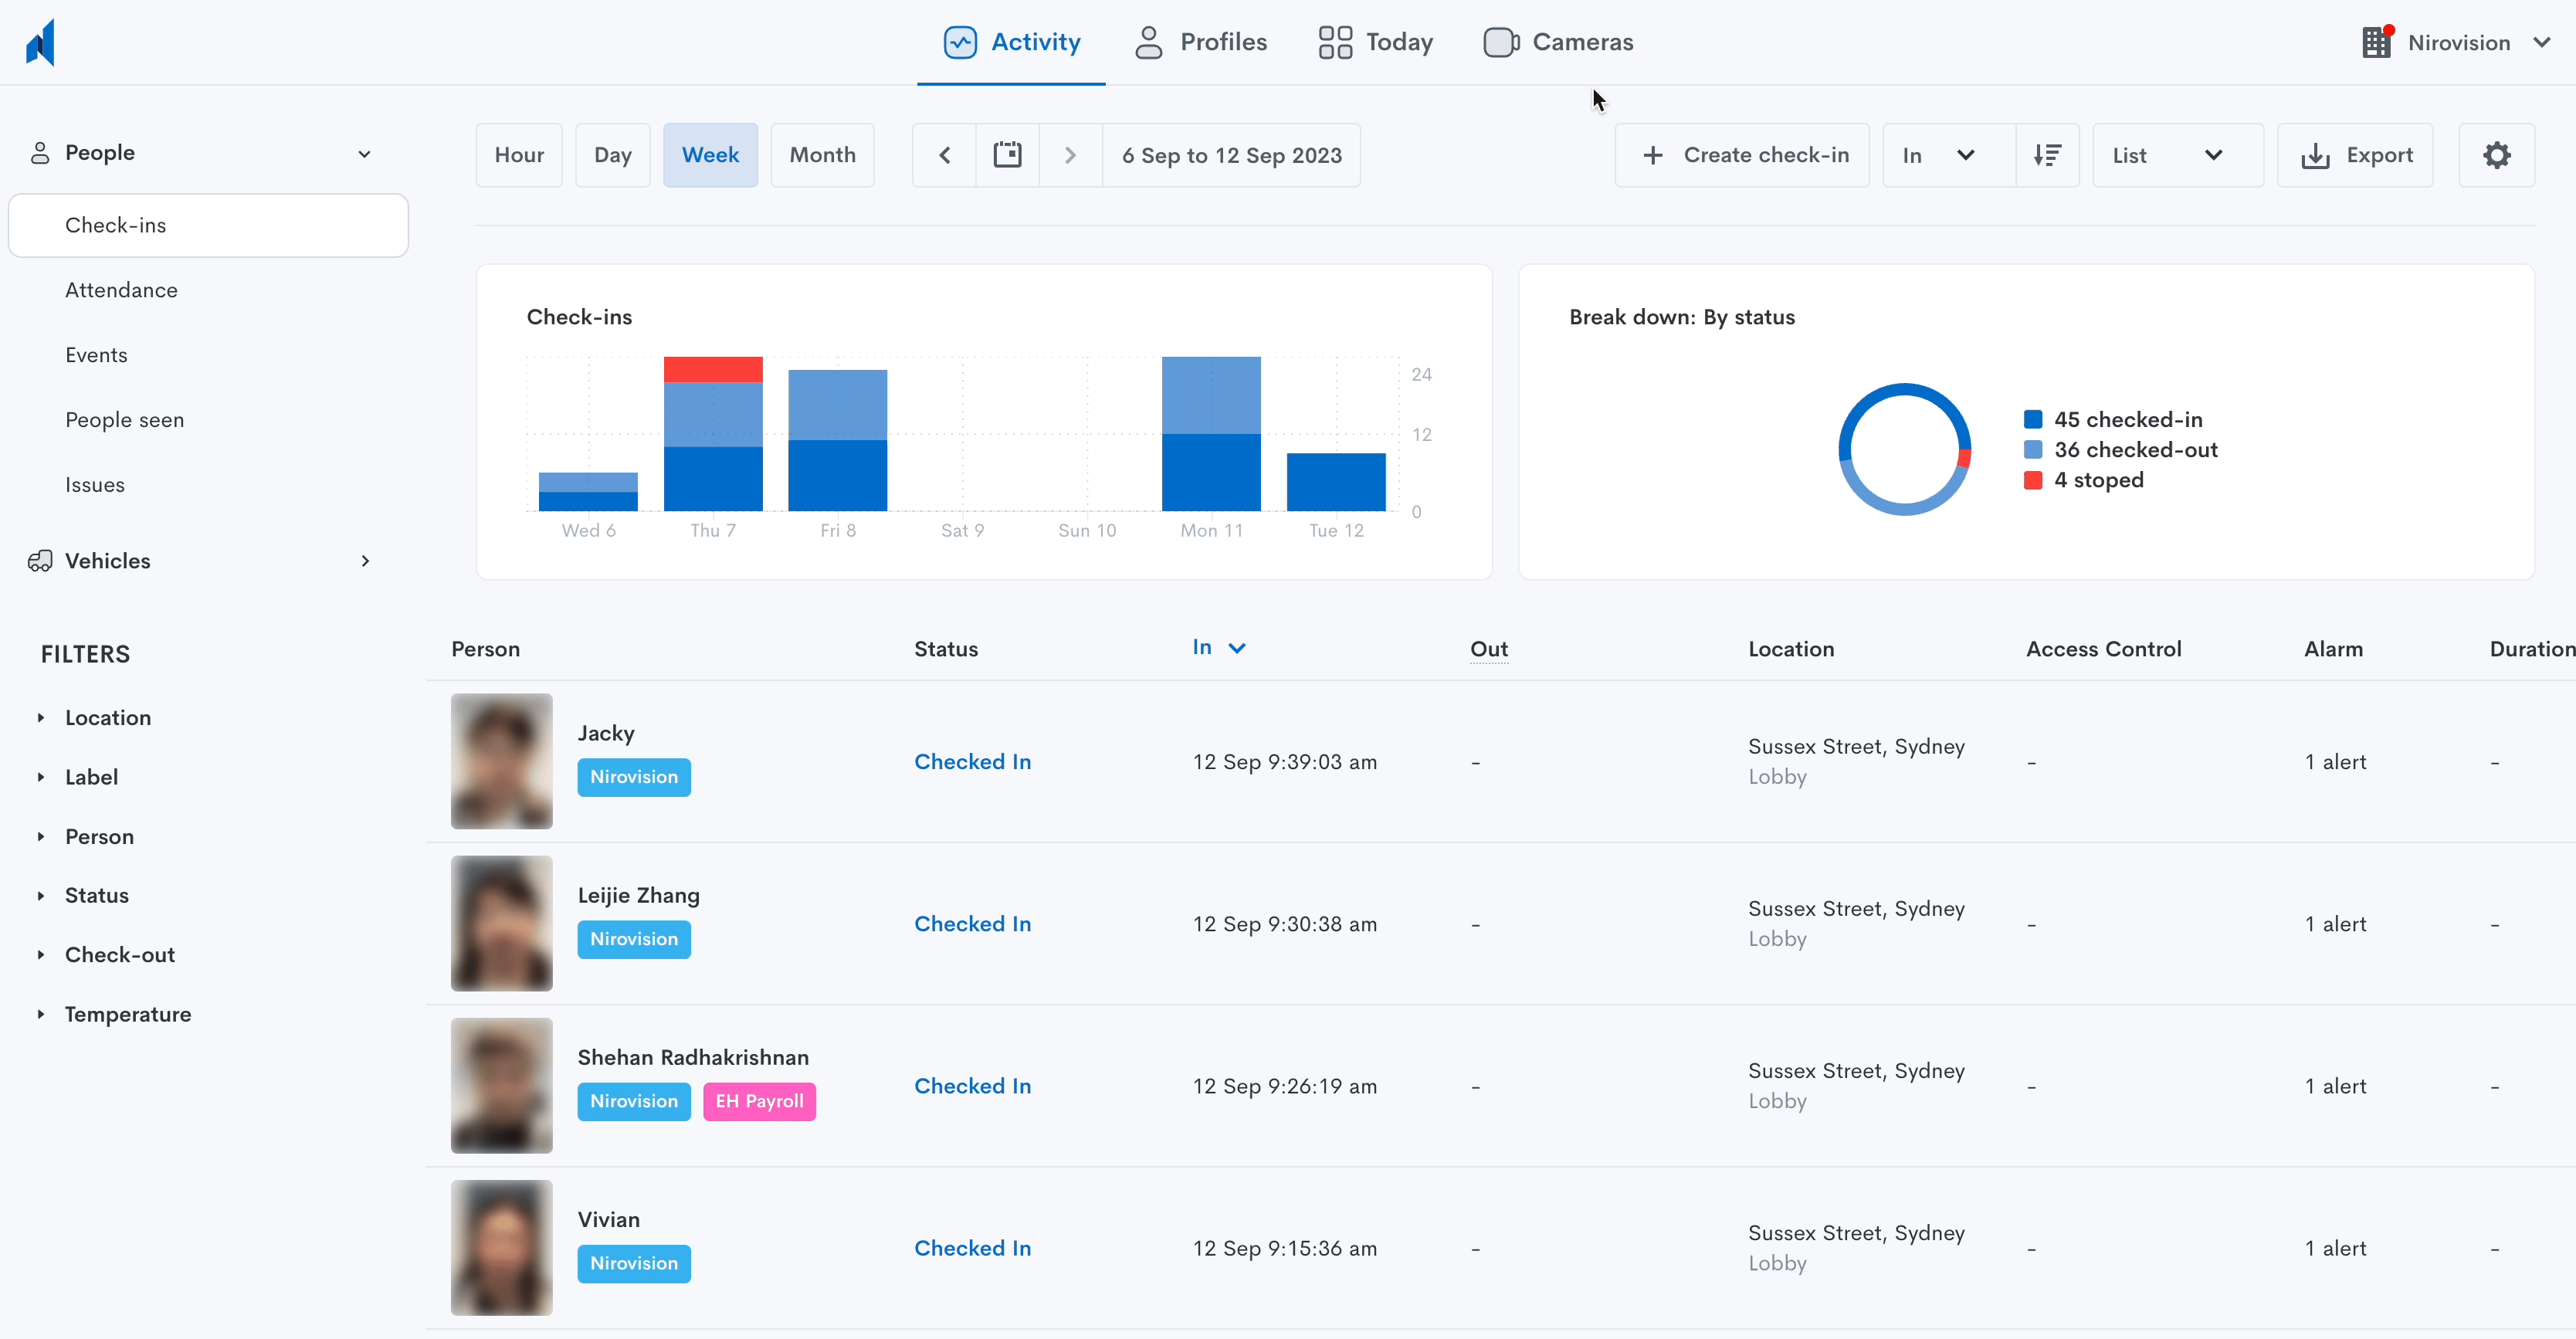Open the calendar date picker icon

coord(1007,155)
